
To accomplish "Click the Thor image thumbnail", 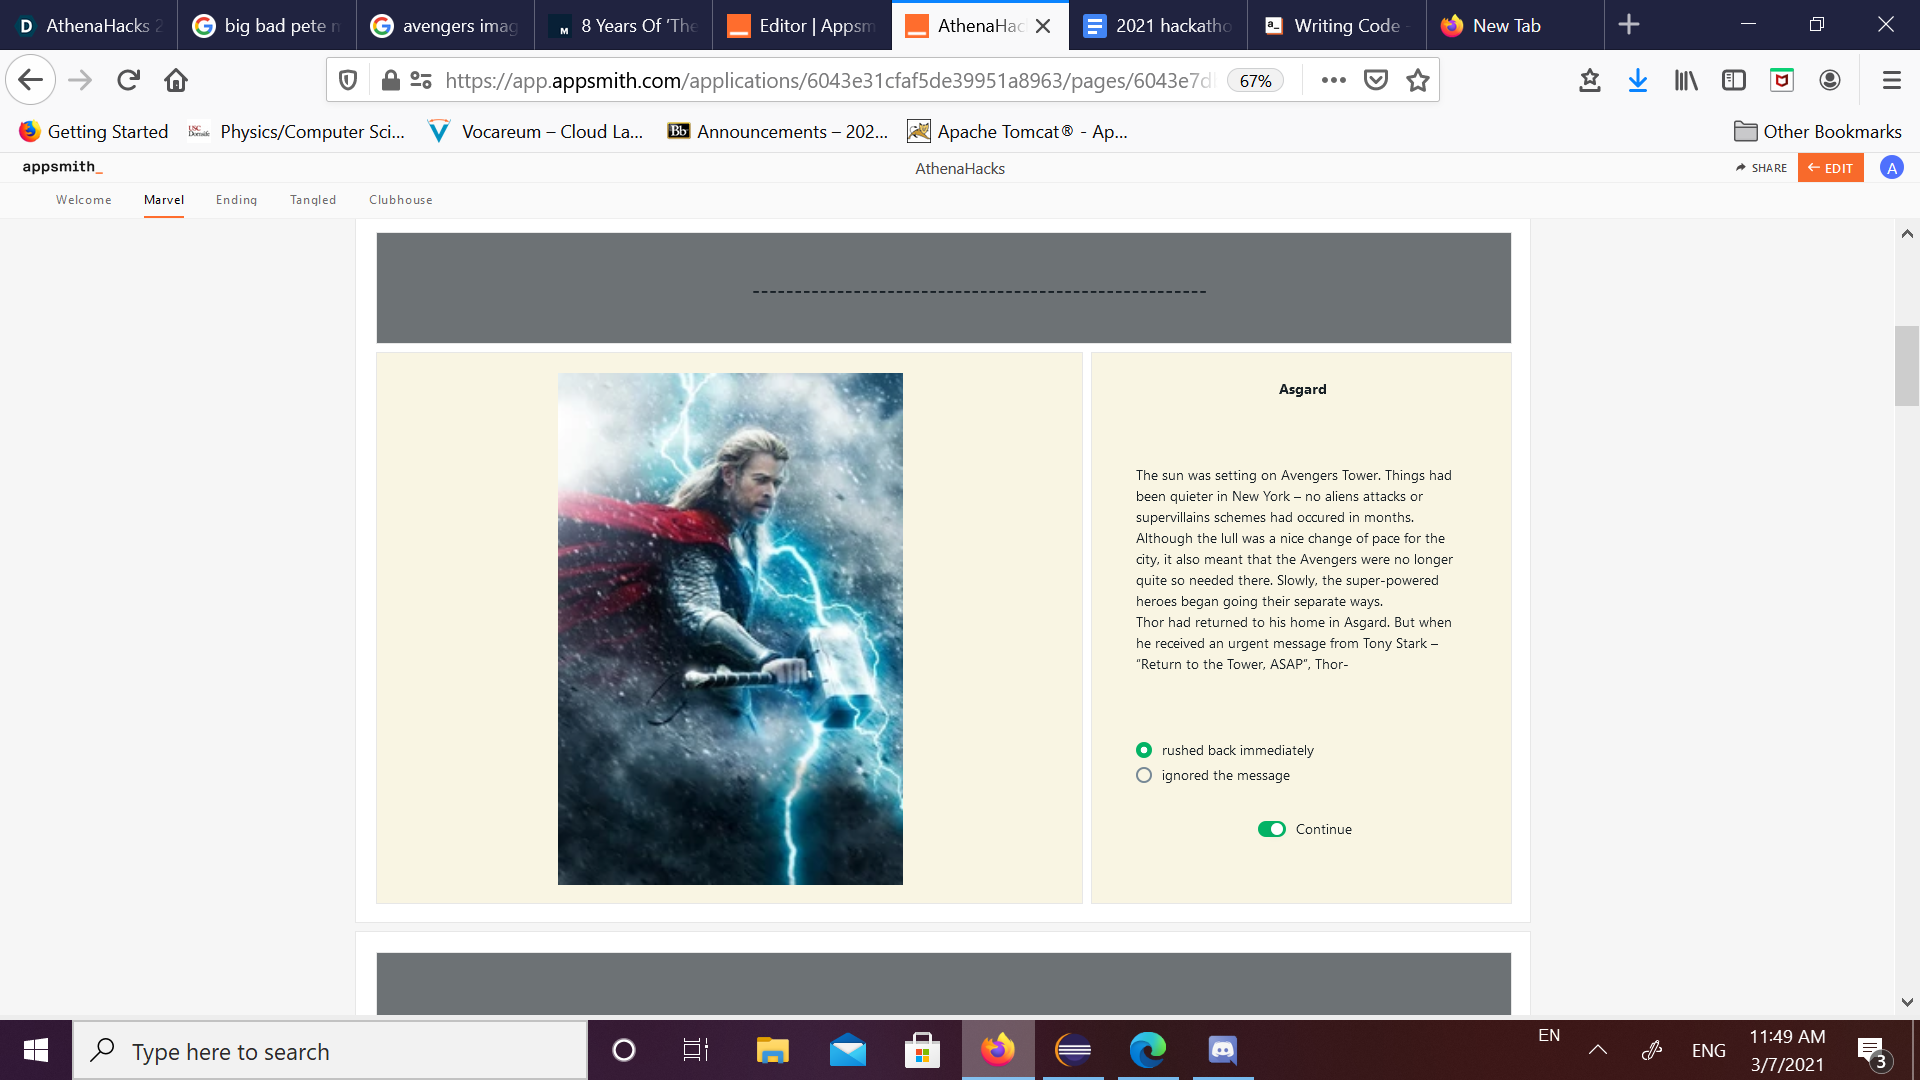I will point(730,628).
